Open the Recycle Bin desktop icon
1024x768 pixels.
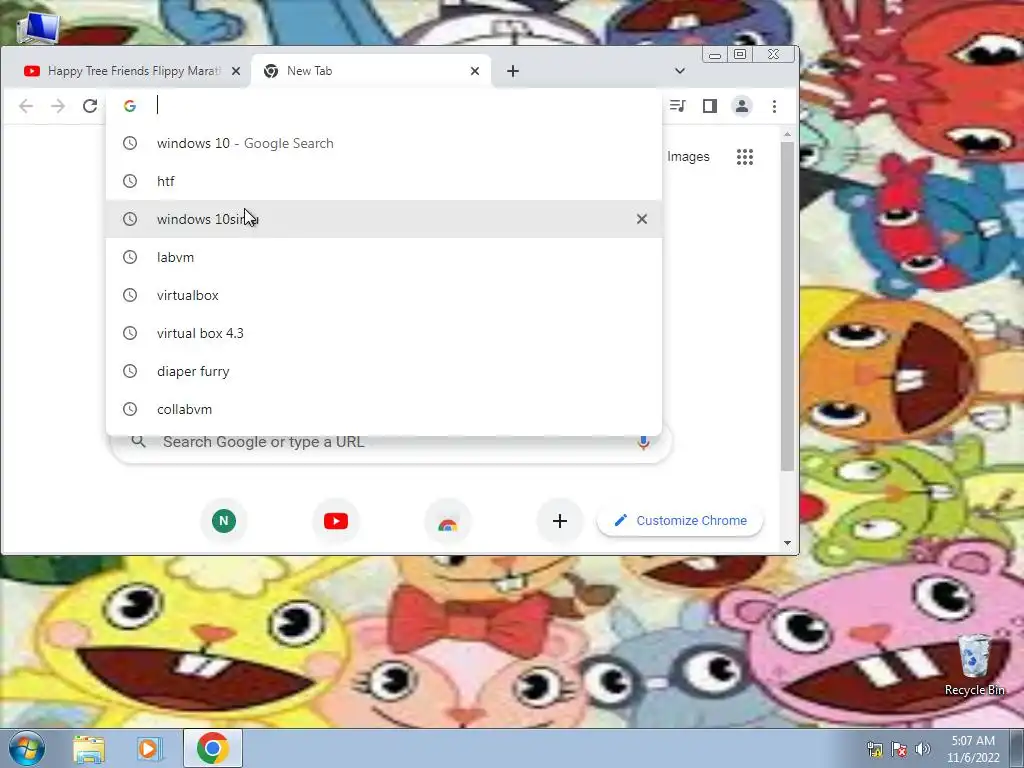click(x=974, y=665)
